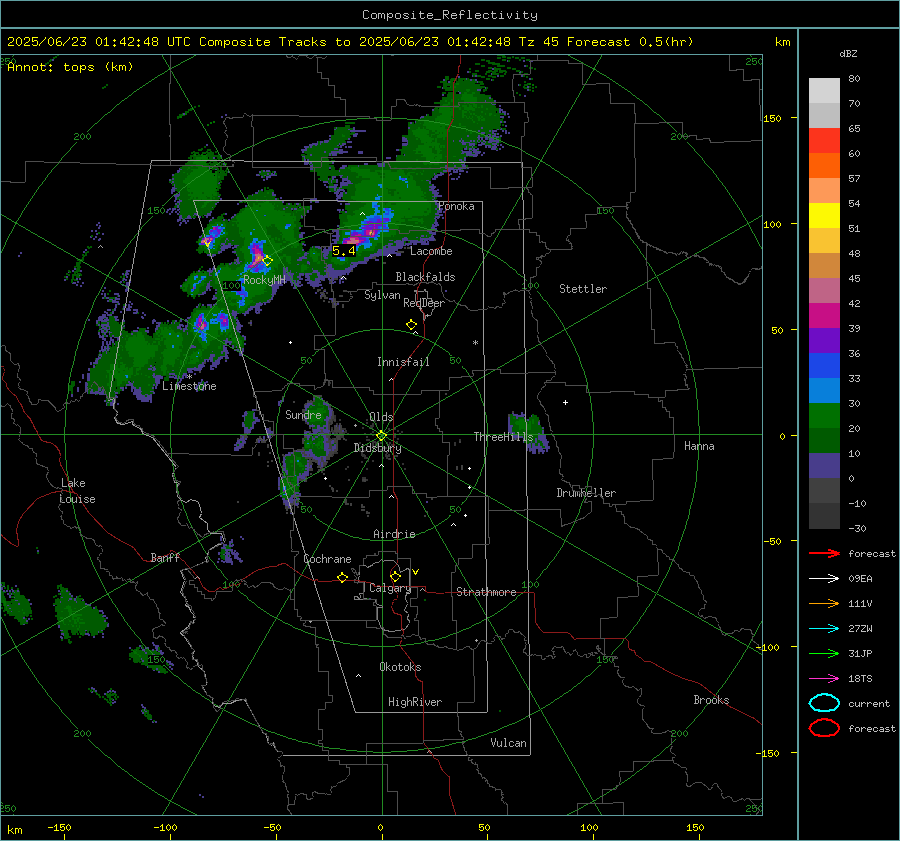Select the red 'forecast' ellipse legend symbol
This screenshot has width=900, height=841.
click(x=824, y=728)
